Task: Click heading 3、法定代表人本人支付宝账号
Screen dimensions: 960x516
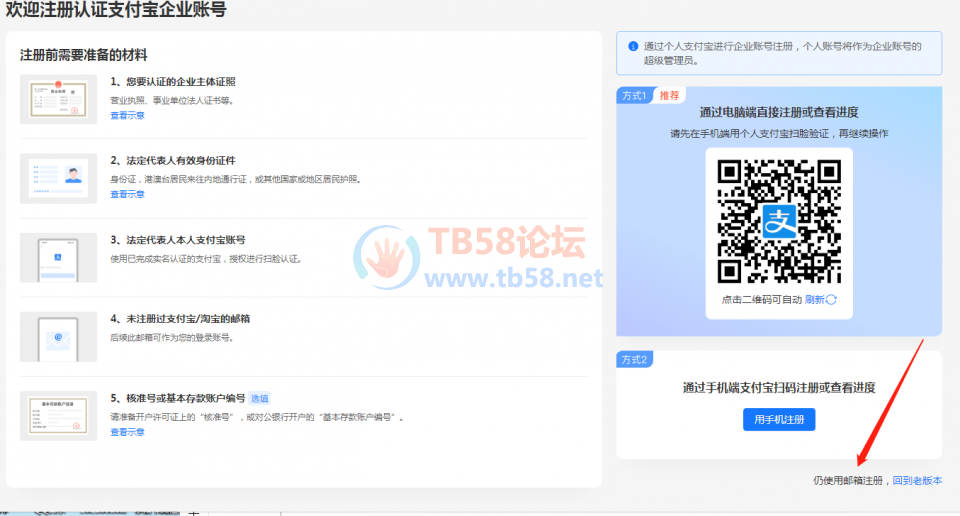Action: [178, 240]
